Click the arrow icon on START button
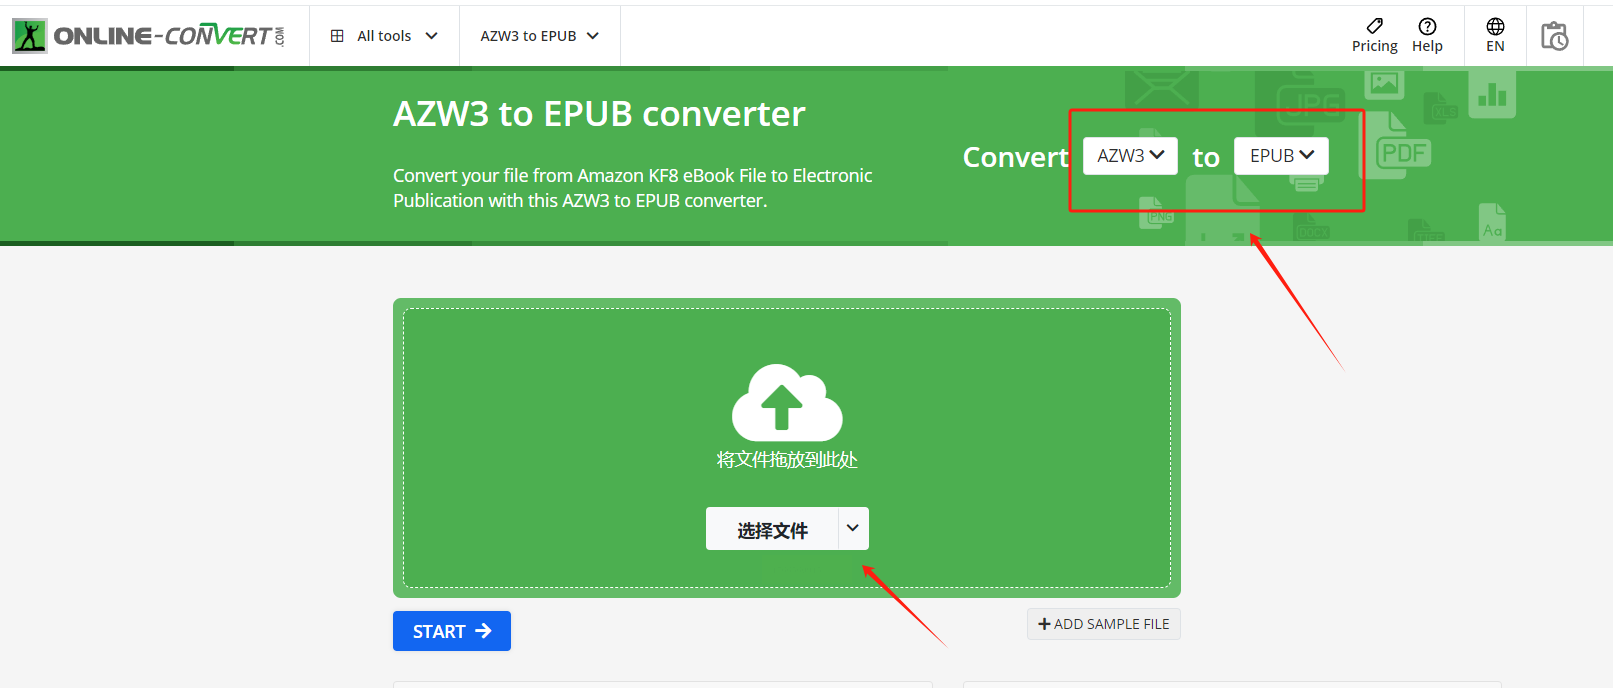The image size is (1613, 688). [483, 631]
